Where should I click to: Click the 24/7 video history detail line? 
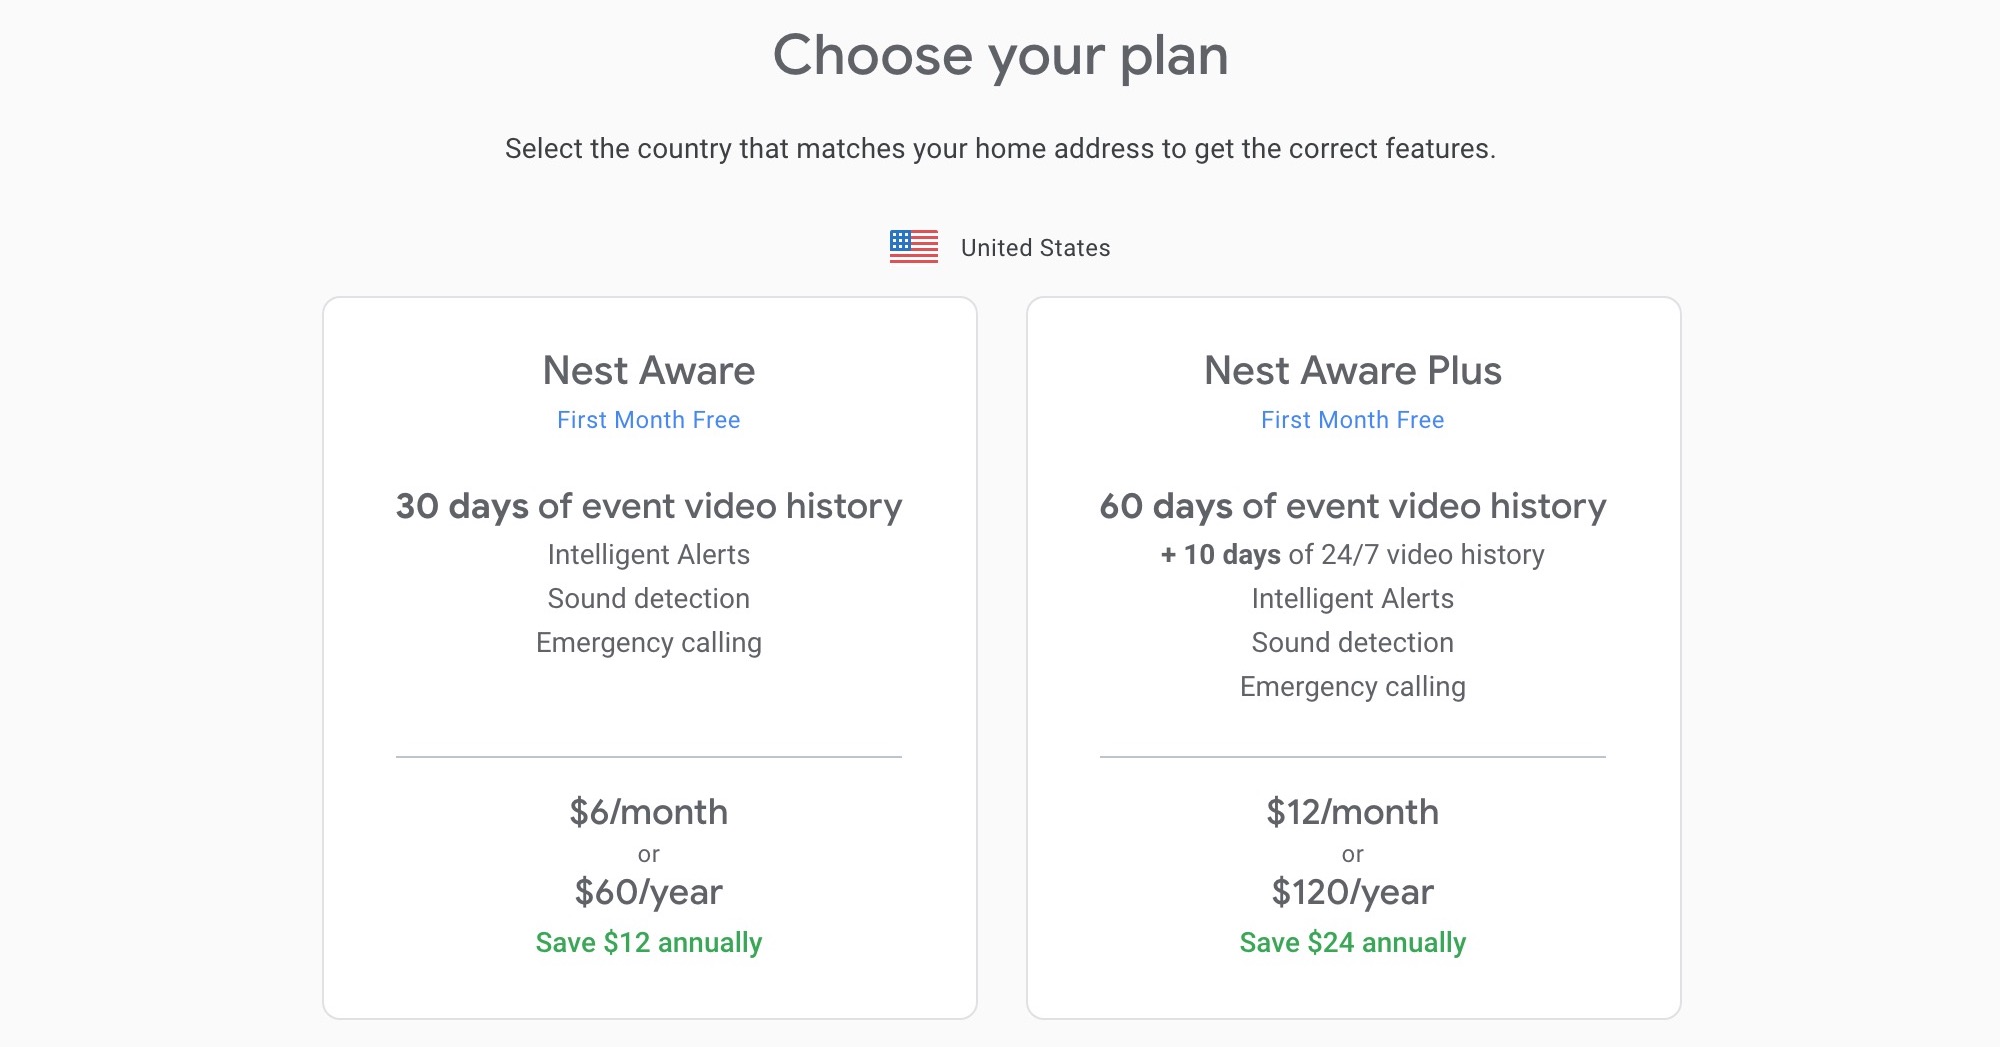1352,554
